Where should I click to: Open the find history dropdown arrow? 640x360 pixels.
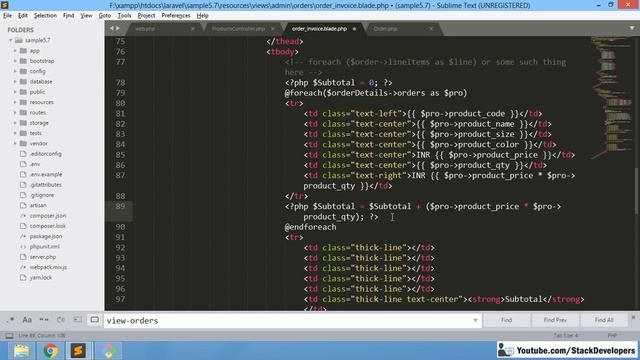coord(476,321)
